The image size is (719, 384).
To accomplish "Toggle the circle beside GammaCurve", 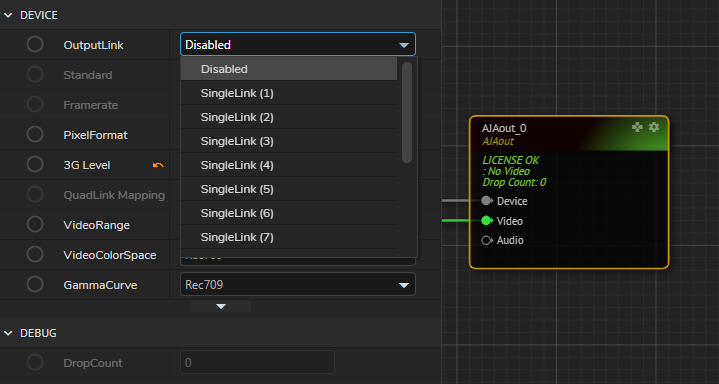I will (35, 284).
